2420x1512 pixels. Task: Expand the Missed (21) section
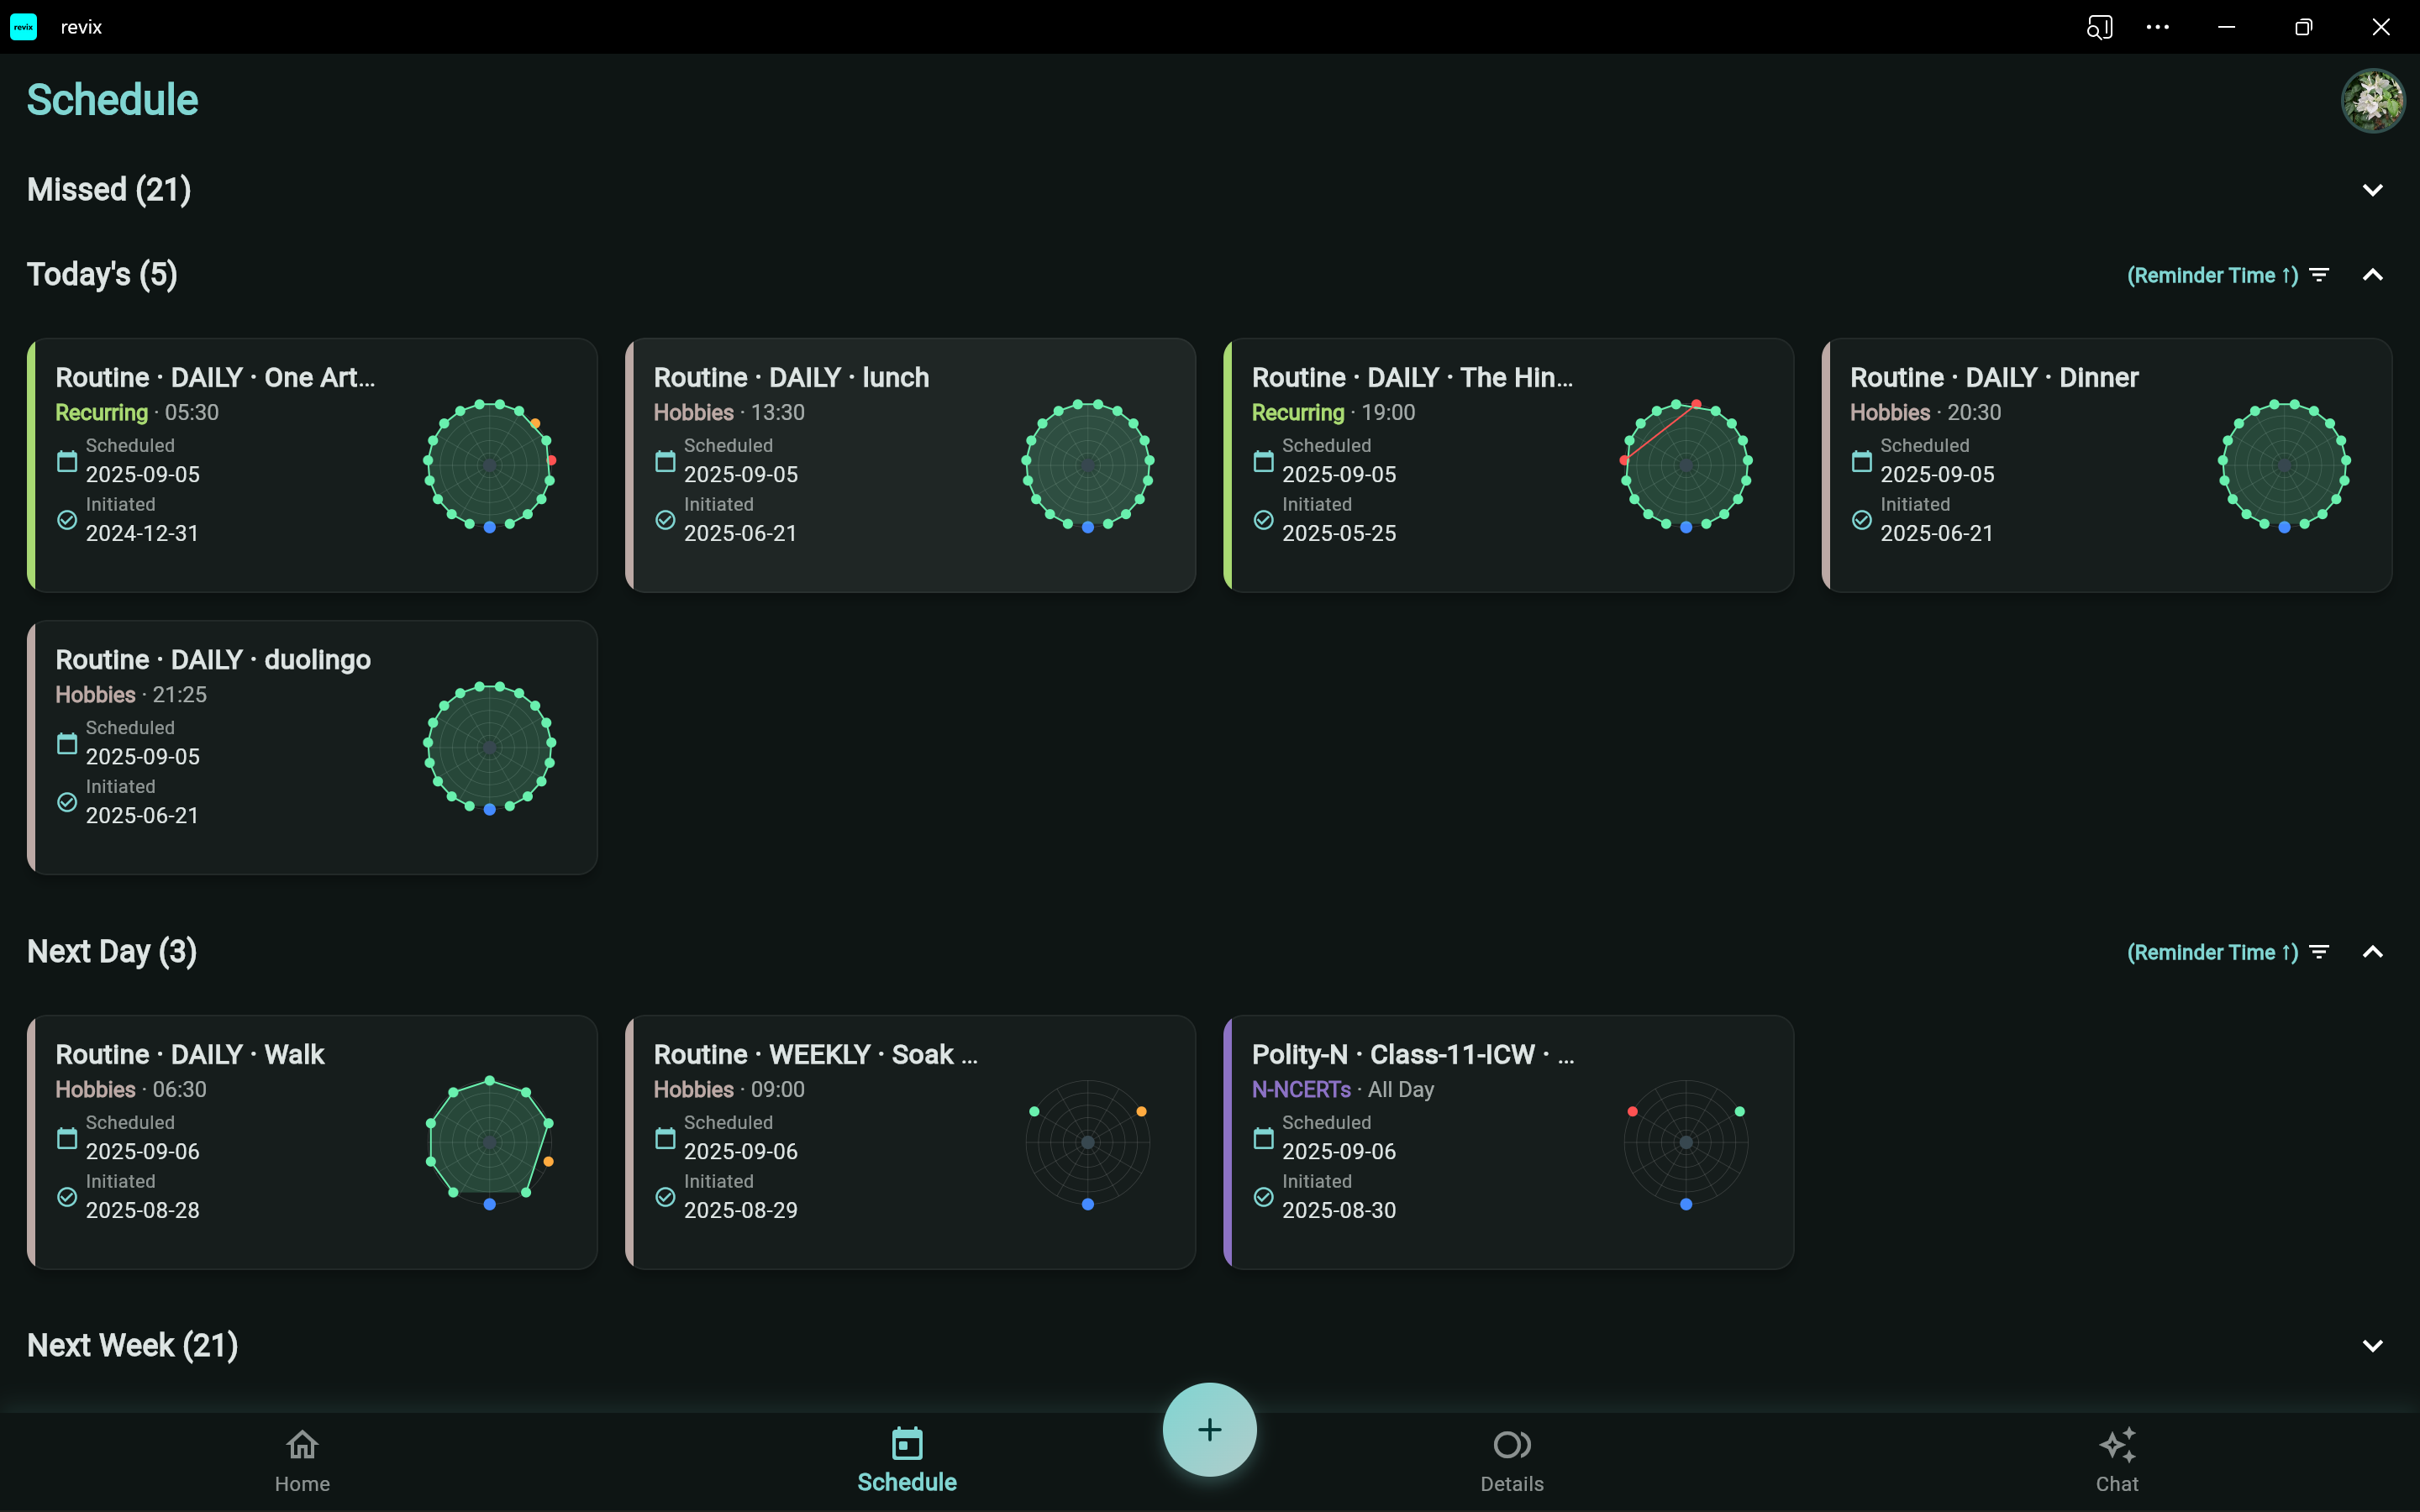point(2372,190)
